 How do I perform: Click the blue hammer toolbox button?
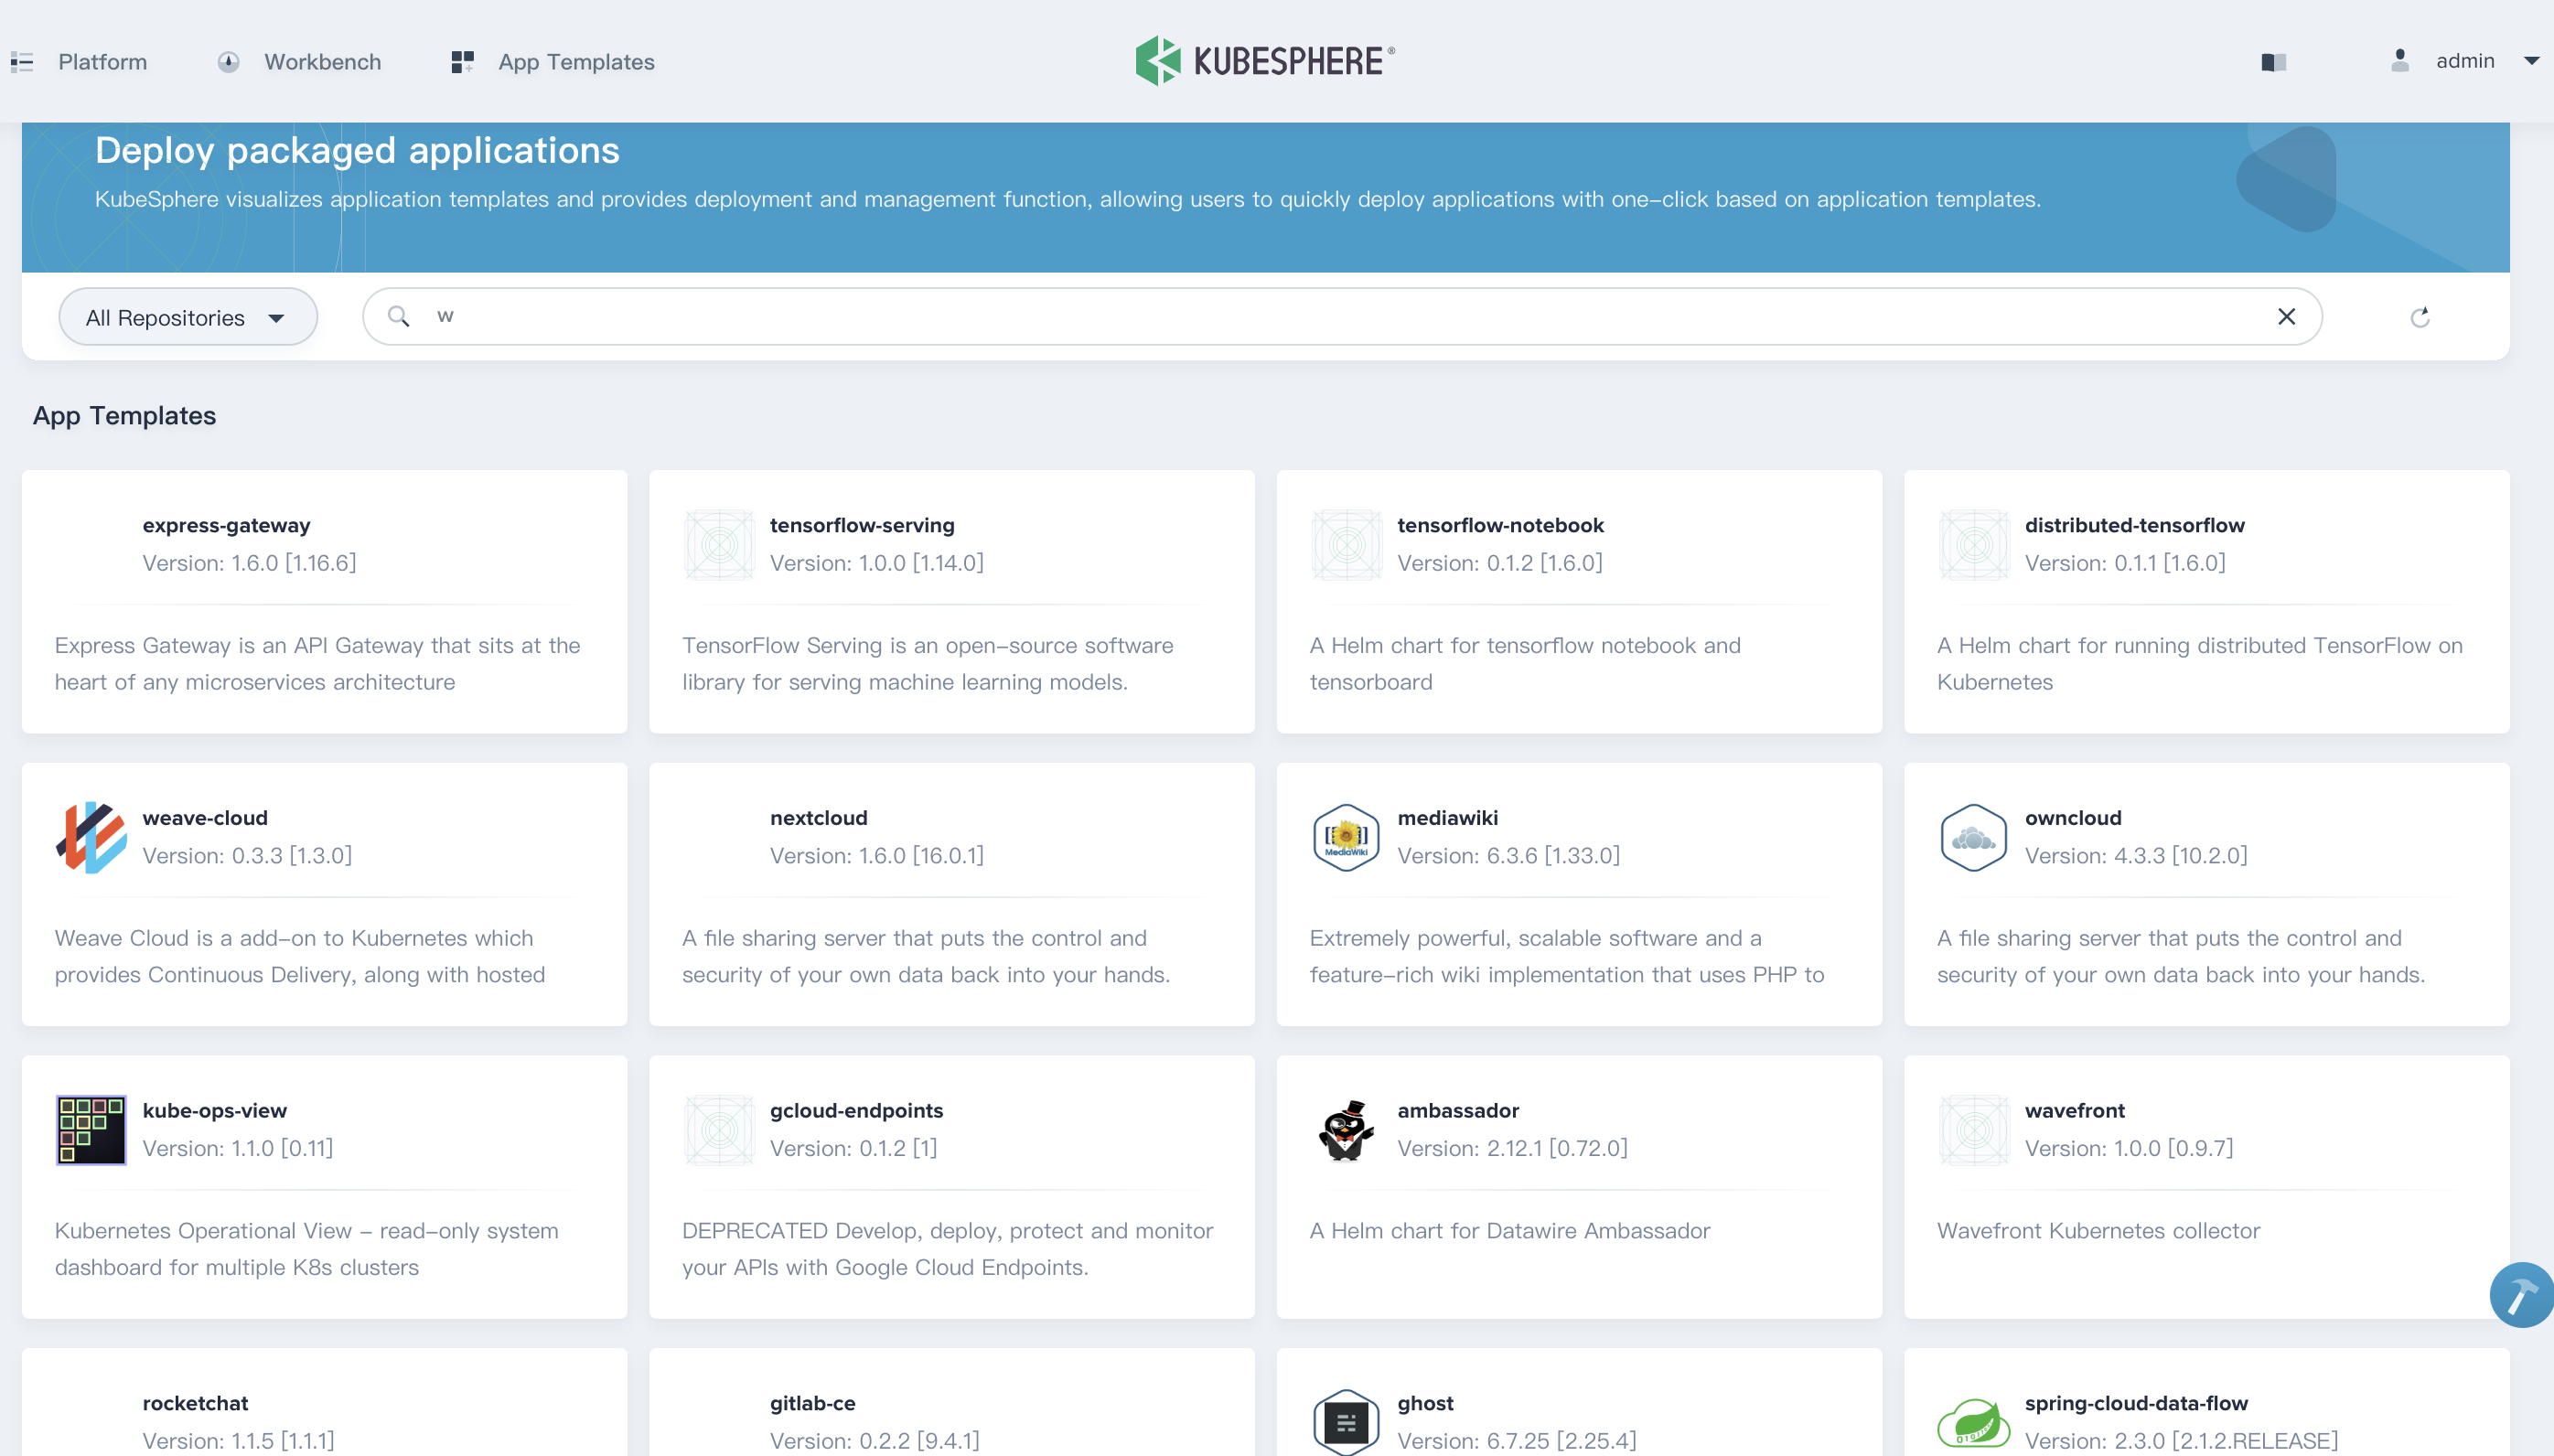(2521, 1294)
